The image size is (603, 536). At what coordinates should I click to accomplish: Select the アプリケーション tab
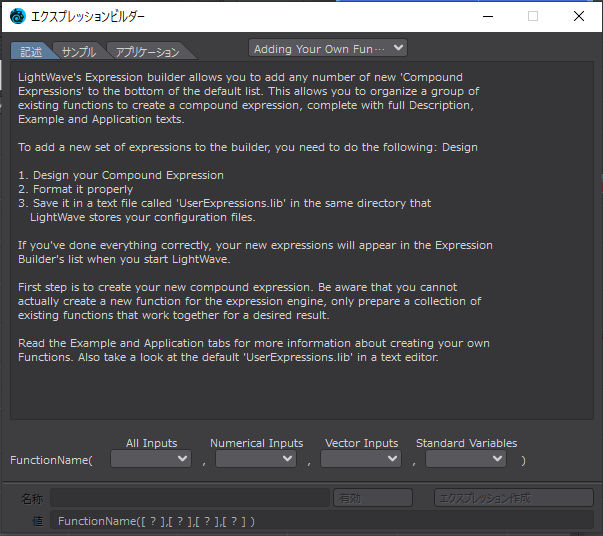coord(147,52)
